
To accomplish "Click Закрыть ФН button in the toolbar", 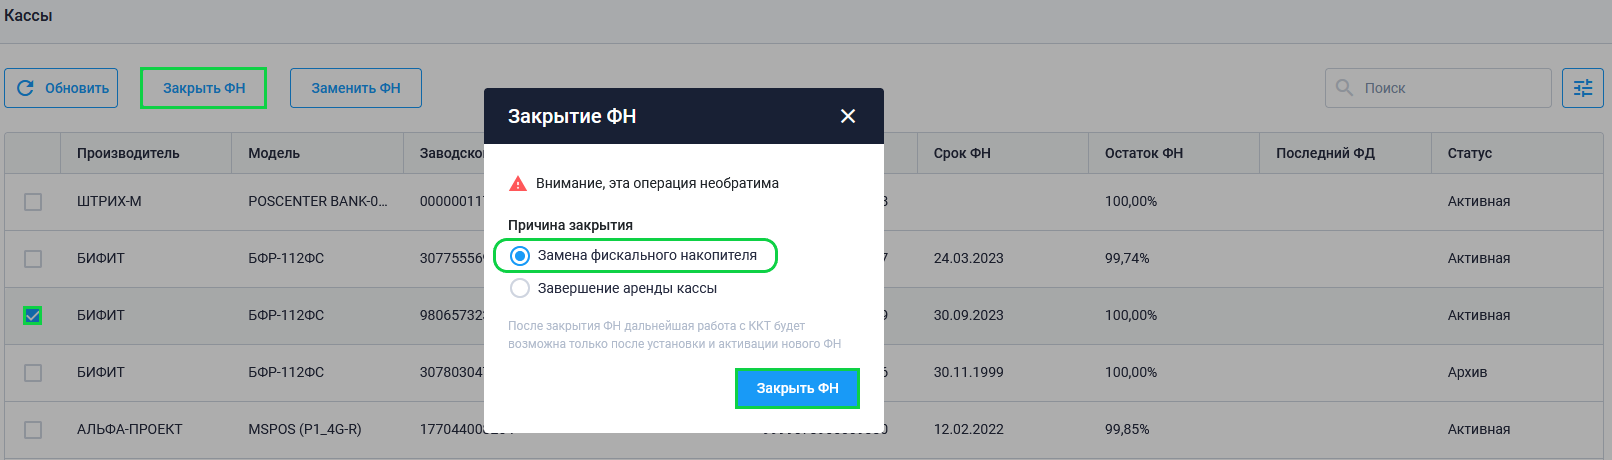I will point(204,88).
